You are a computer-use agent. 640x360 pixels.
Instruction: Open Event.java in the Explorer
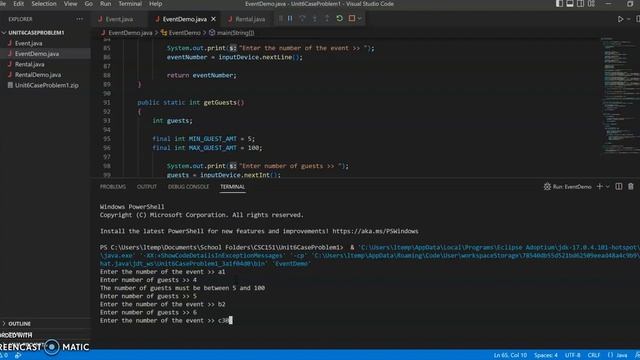[28, 43]
